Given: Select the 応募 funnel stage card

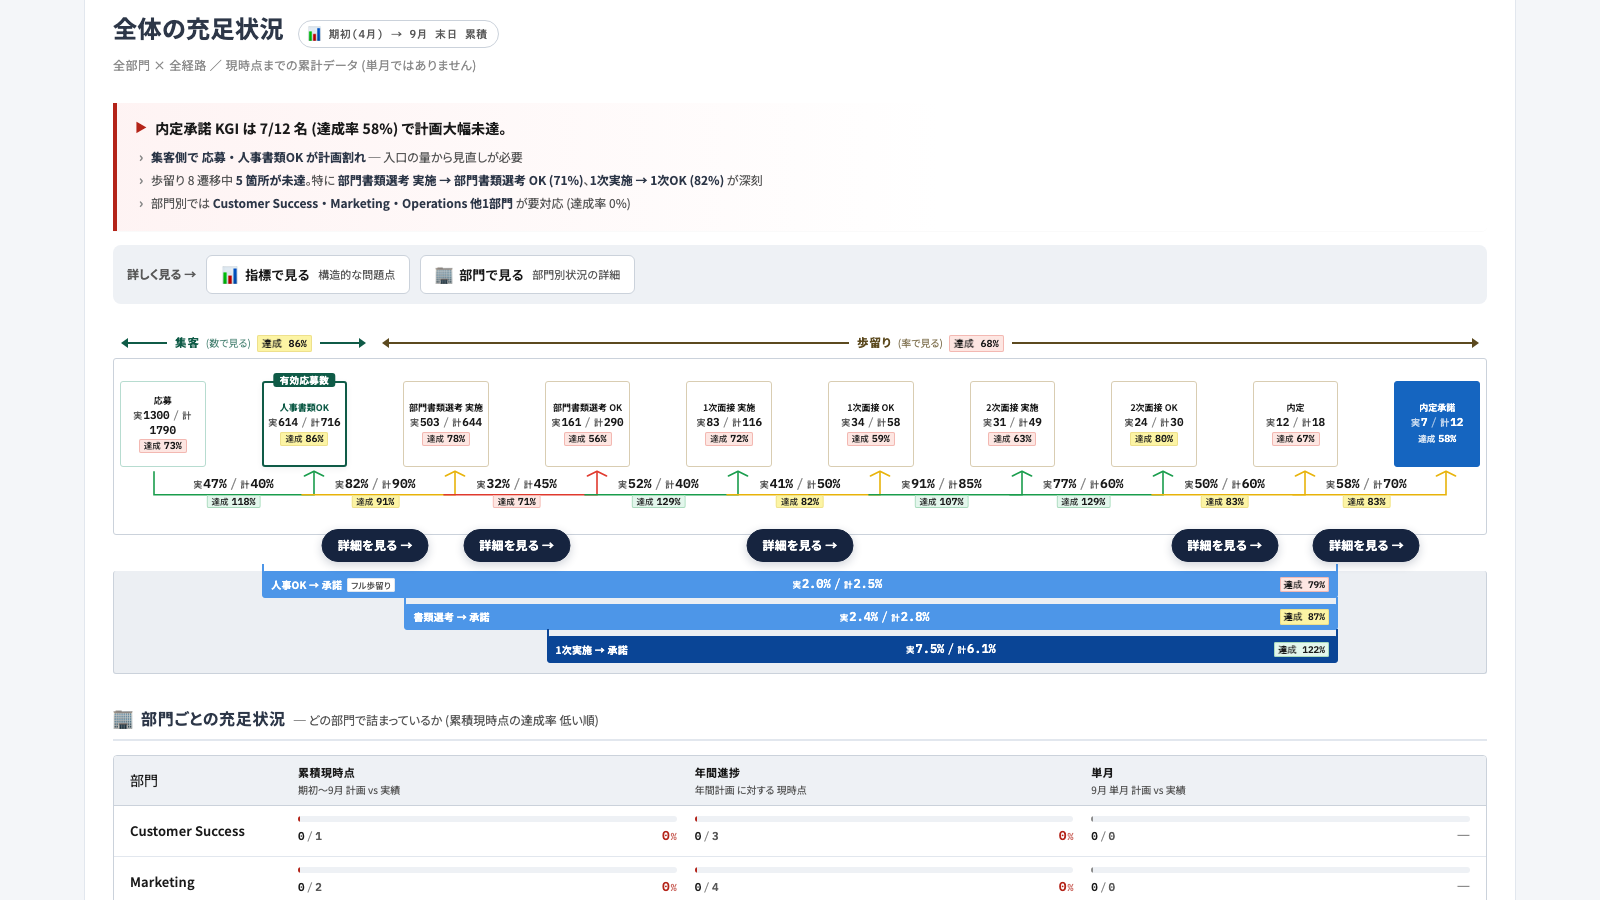Looking at the screenshot, I should click(x=163, y=424).
